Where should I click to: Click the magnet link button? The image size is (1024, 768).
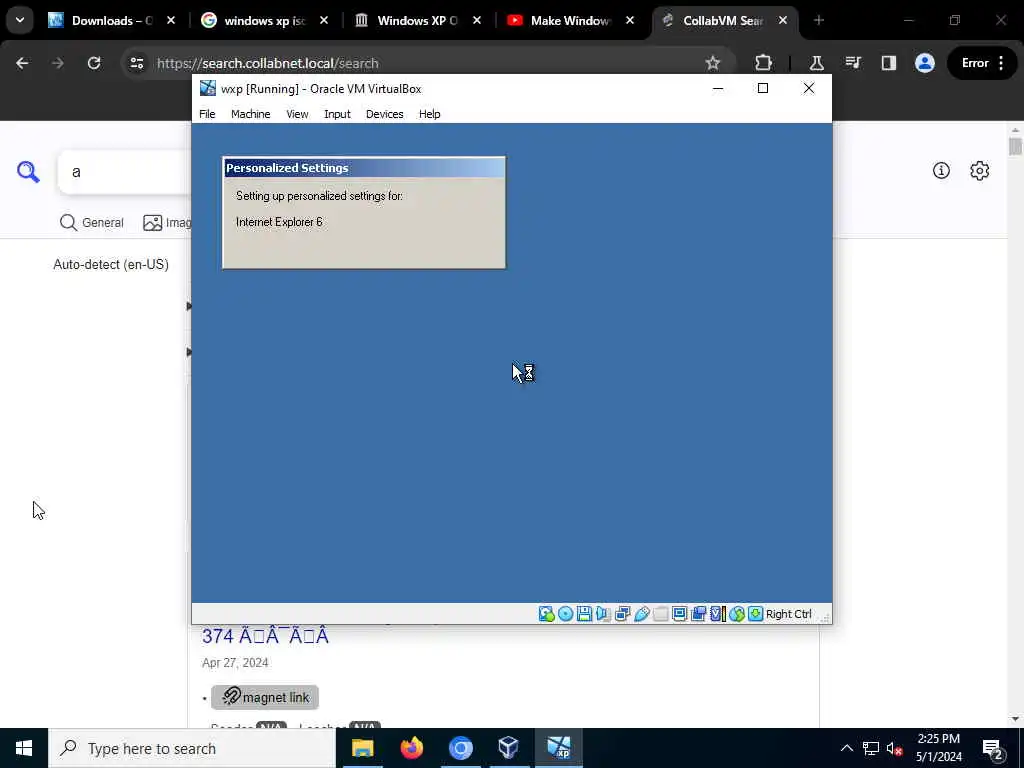tap(264, 697)
